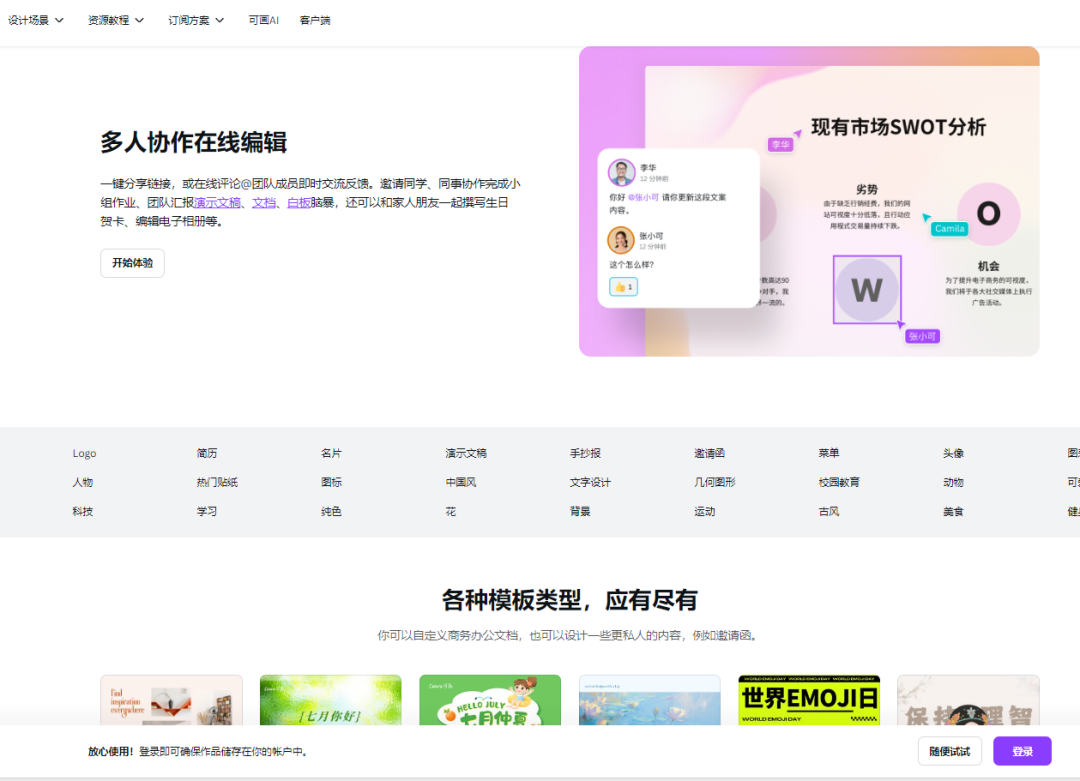
Task: Open the 文字设计 category link
Action: [590, 482]
